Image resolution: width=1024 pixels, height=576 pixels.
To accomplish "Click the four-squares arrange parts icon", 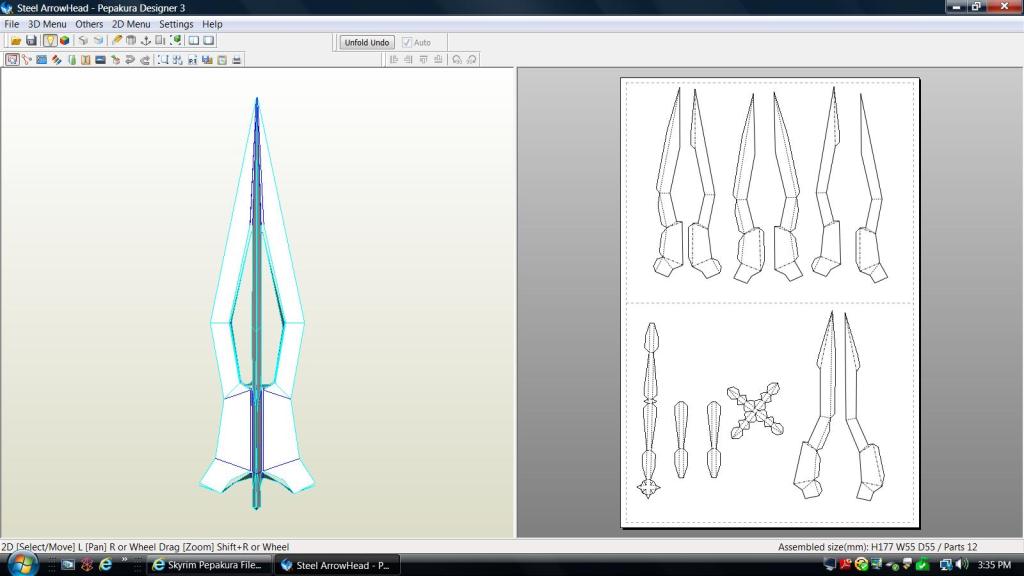I will click(x=178, y=60).
